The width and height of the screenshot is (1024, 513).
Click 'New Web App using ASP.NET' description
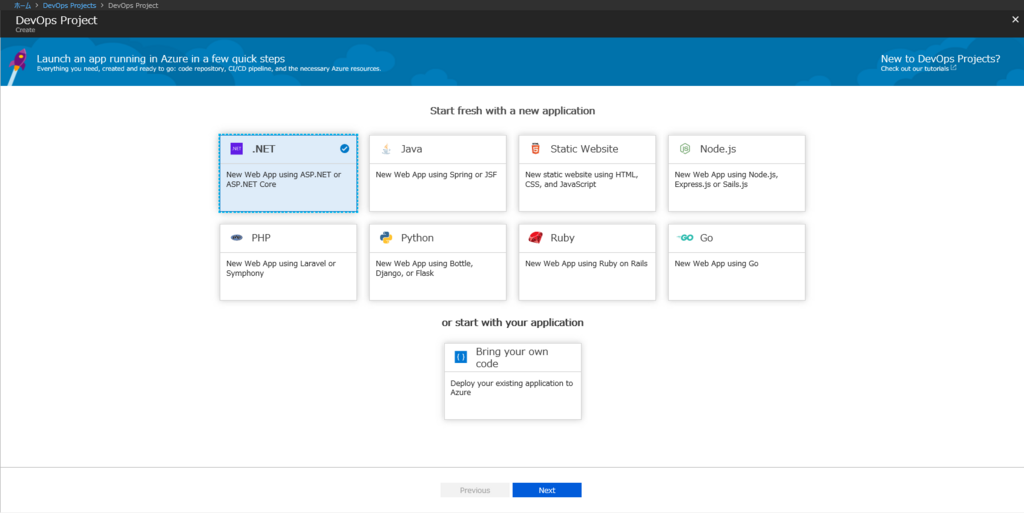coord(283,179)
